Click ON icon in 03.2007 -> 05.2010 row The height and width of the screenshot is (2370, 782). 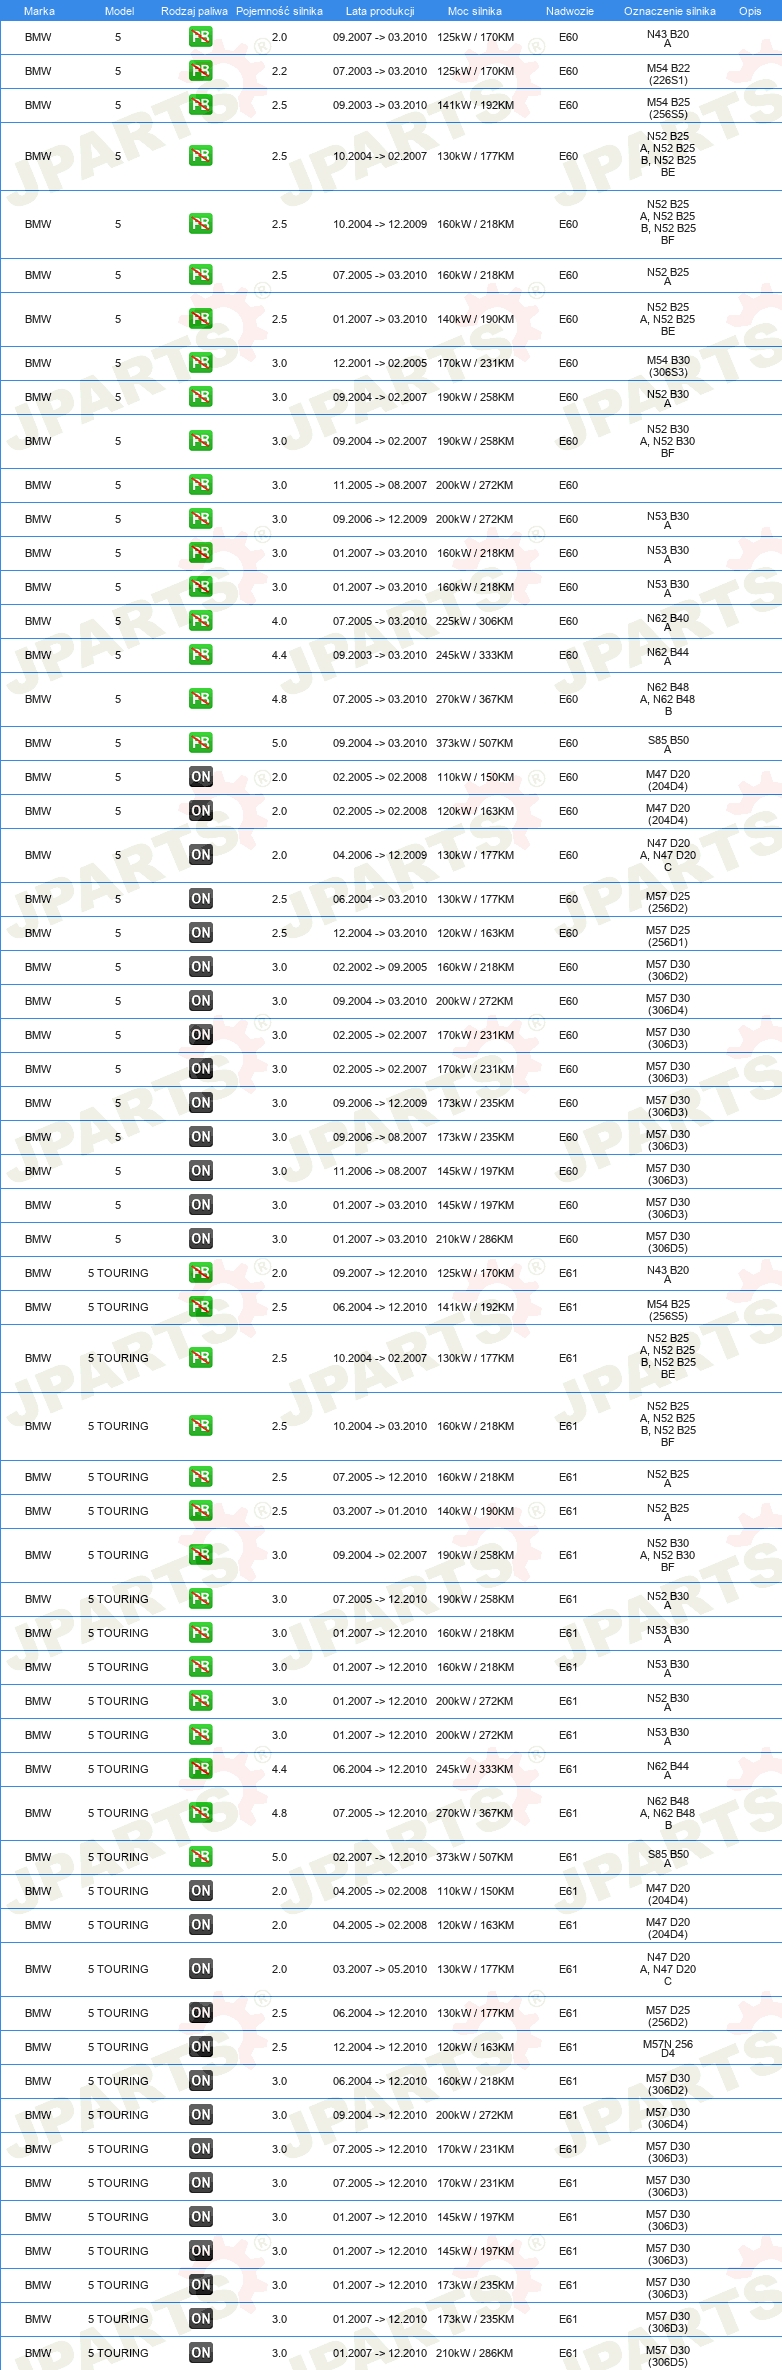pyautogui.click(x=201, y=1969)
